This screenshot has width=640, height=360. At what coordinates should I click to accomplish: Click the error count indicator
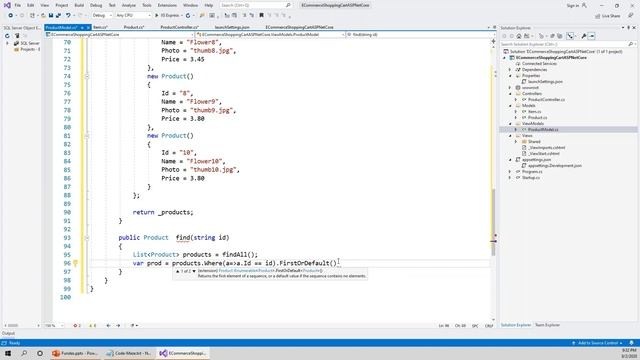coord(77,326)
